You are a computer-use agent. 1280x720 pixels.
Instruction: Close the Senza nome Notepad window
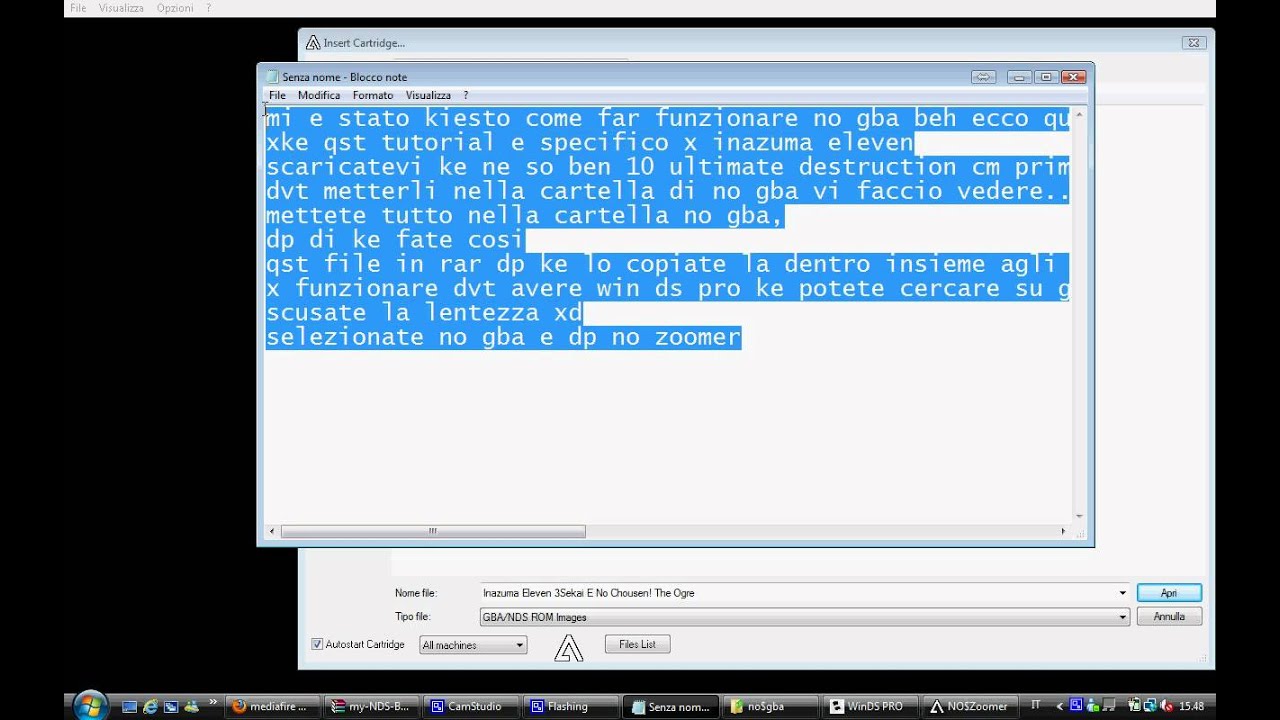click(x=1074, y=77)
